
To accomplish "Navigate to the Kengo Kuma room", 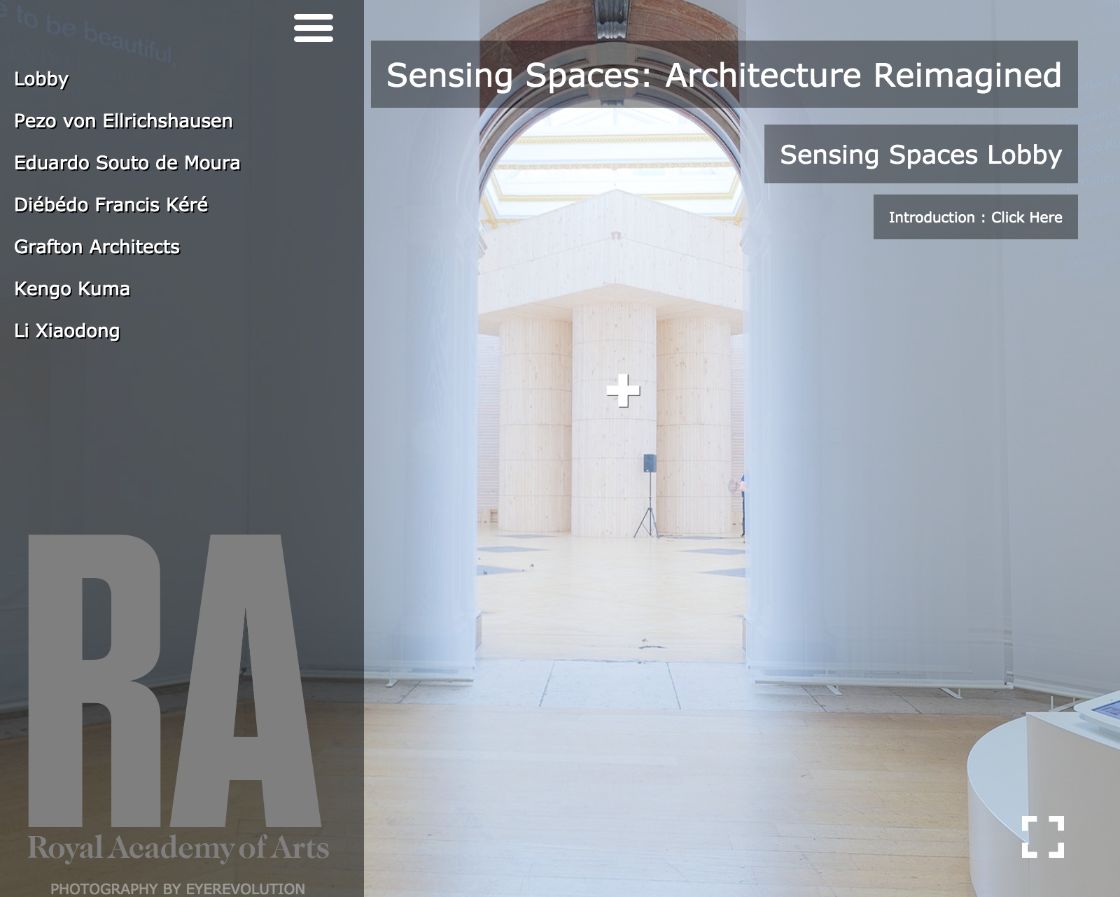I will (x=72, y=289).
